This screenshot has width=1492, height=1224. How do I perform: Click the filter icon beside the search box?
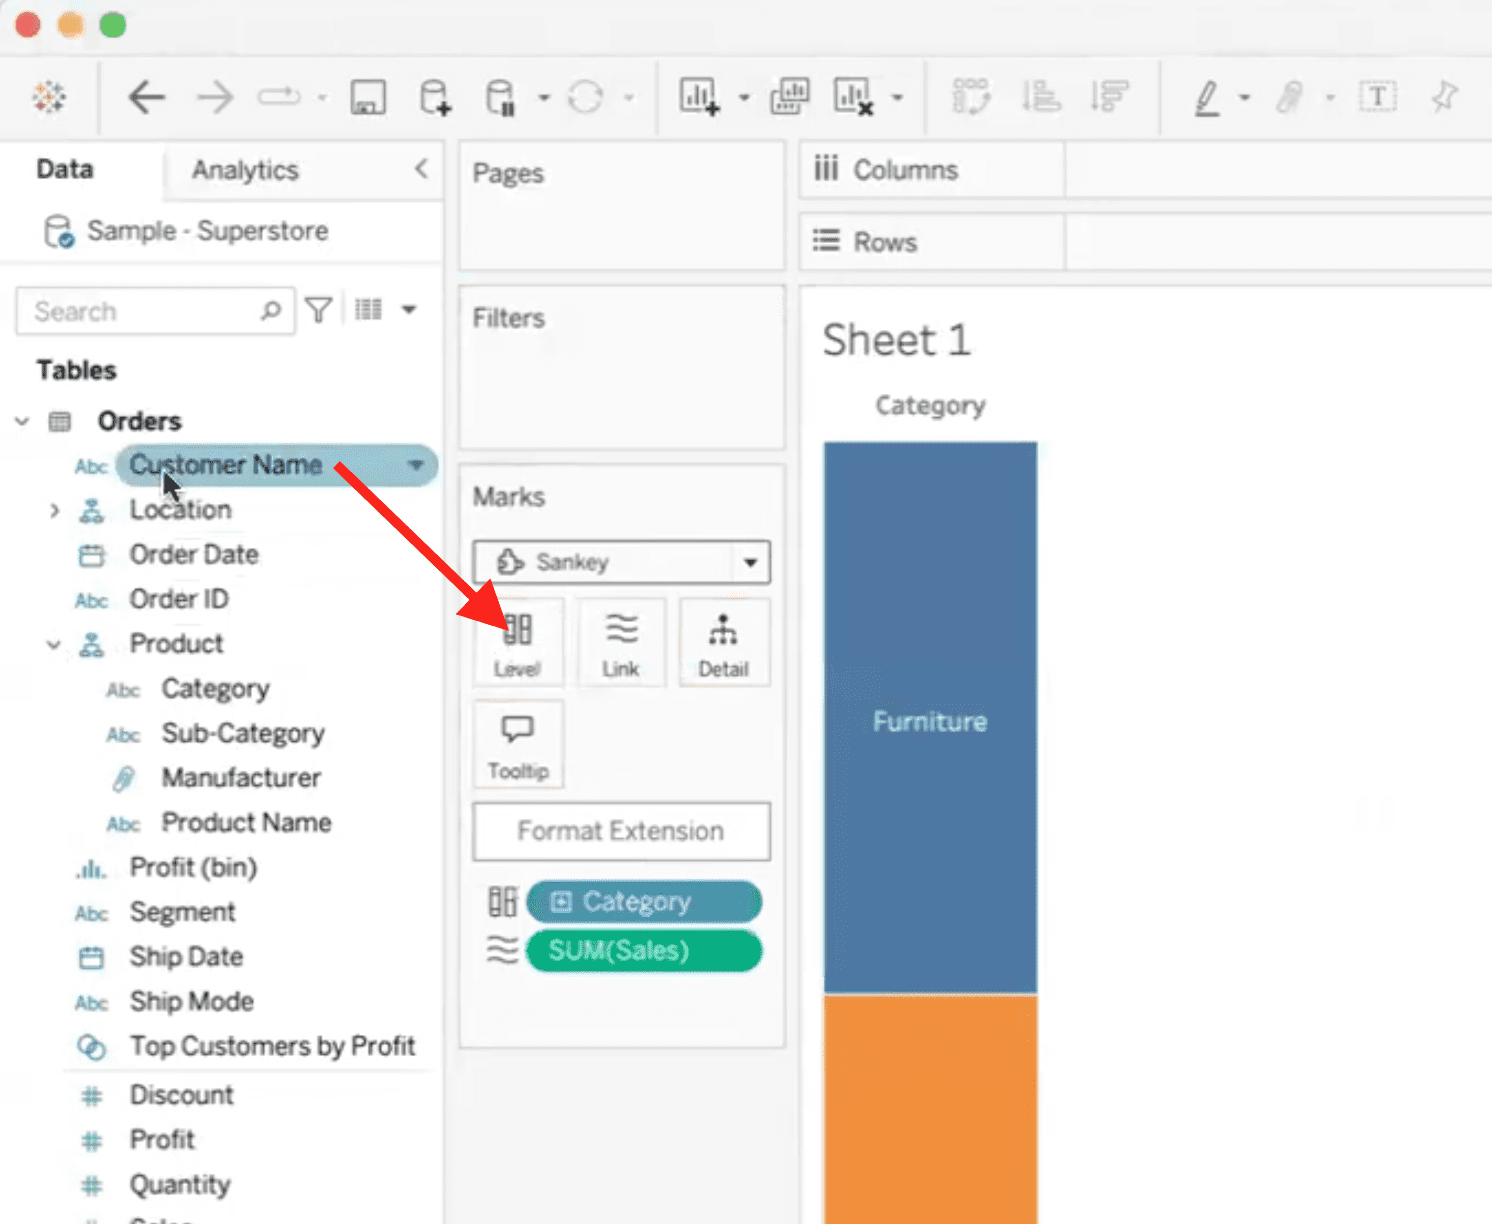coord(318,310)
